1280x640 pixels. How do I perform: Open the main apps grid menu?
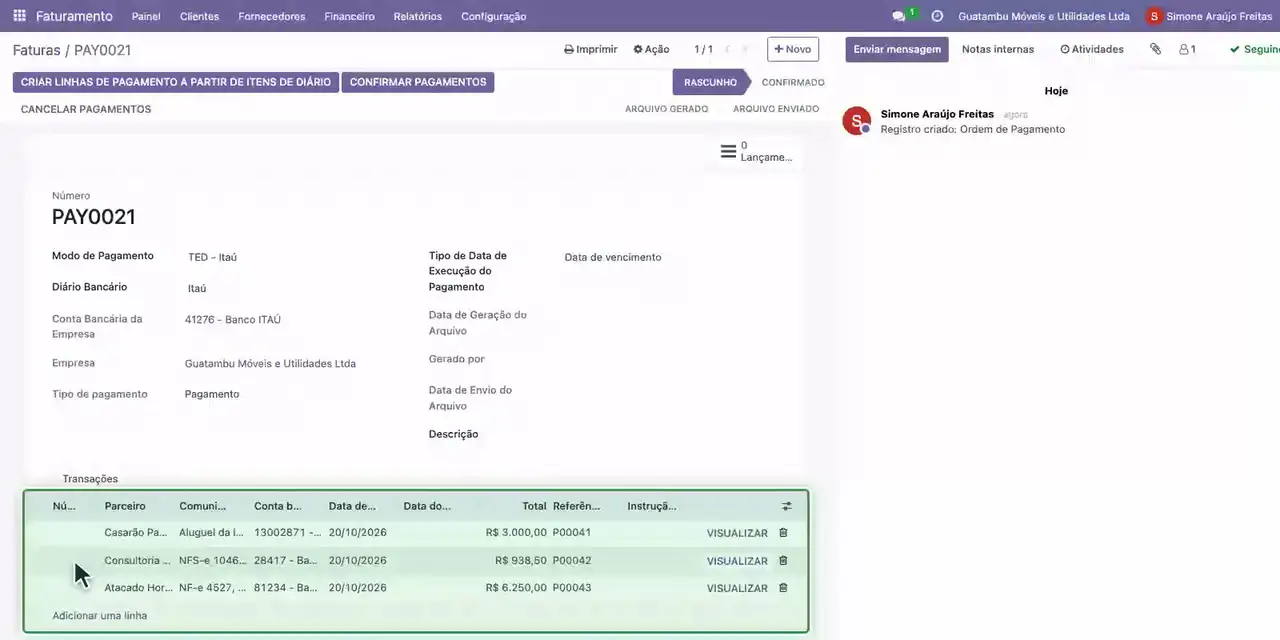coord(19,16)
